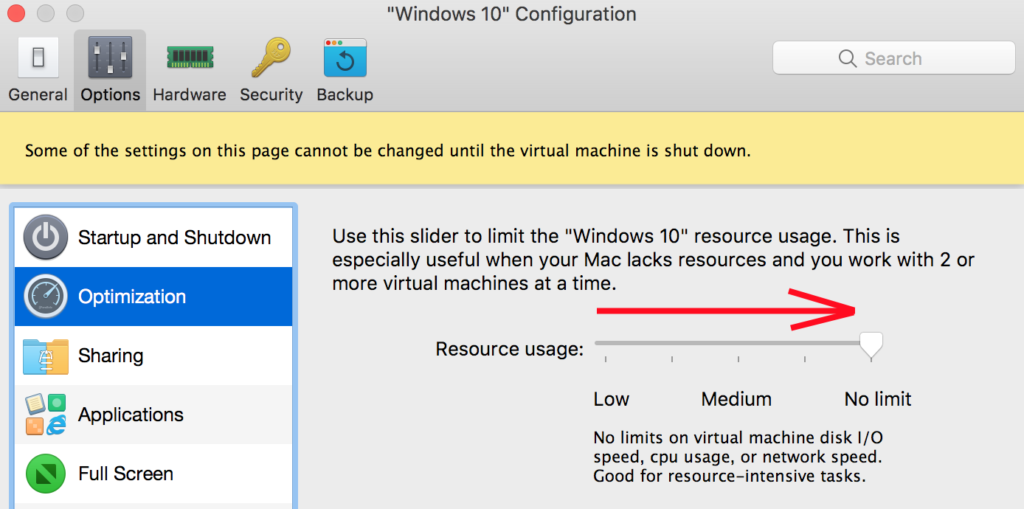Viewport: 1024px width, 509px height.
Task: Switch to the Hardware tab label
Action: pyautogui.click(x=189, y=95)
